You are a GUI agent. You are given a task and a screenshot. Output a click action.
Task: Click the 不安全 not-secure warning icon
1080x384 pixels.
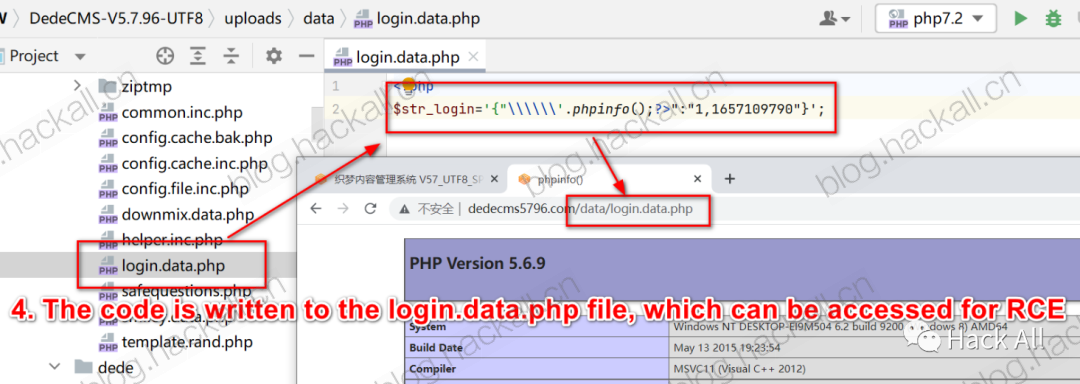pos(404,209)
